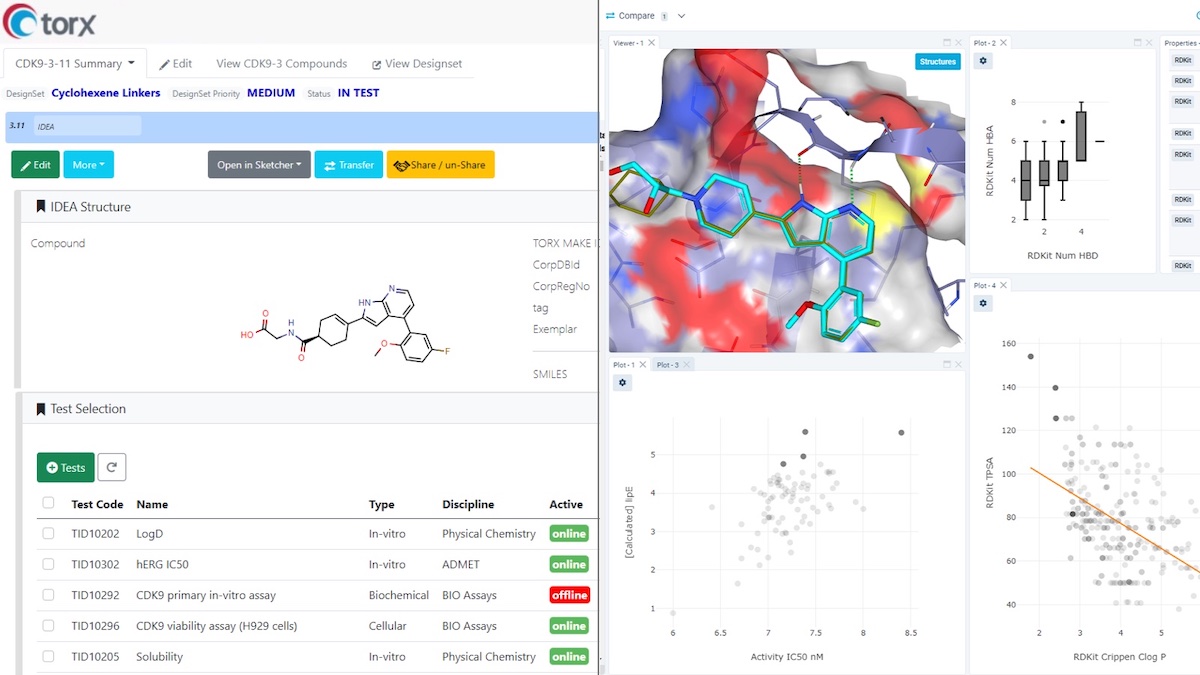Open the Plot-4 settings gear
Viewport: 1200px width, 675px height.
pos(982,303)
